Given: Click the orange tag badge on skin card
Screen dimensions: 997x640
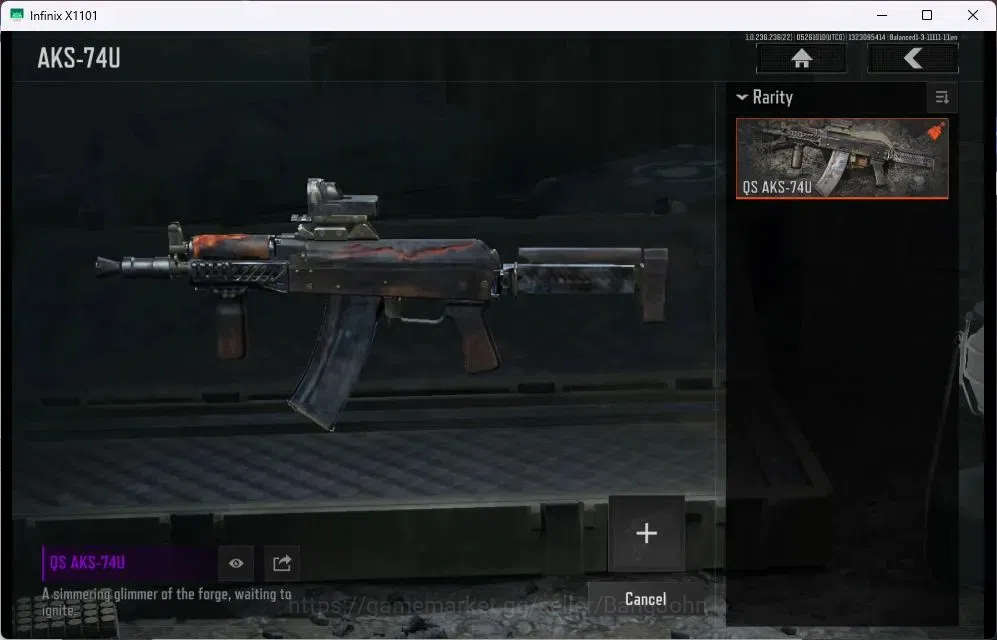Looking at the screenshot, I should pyautogui.click(x=936, y=131).
